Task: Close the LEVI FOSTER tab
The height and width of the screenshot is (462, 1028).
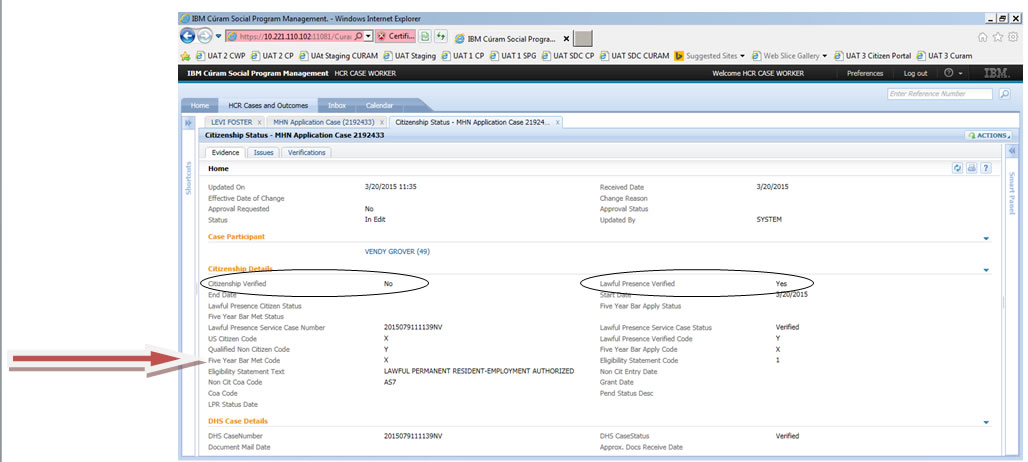Action: [x=260, y=123]
